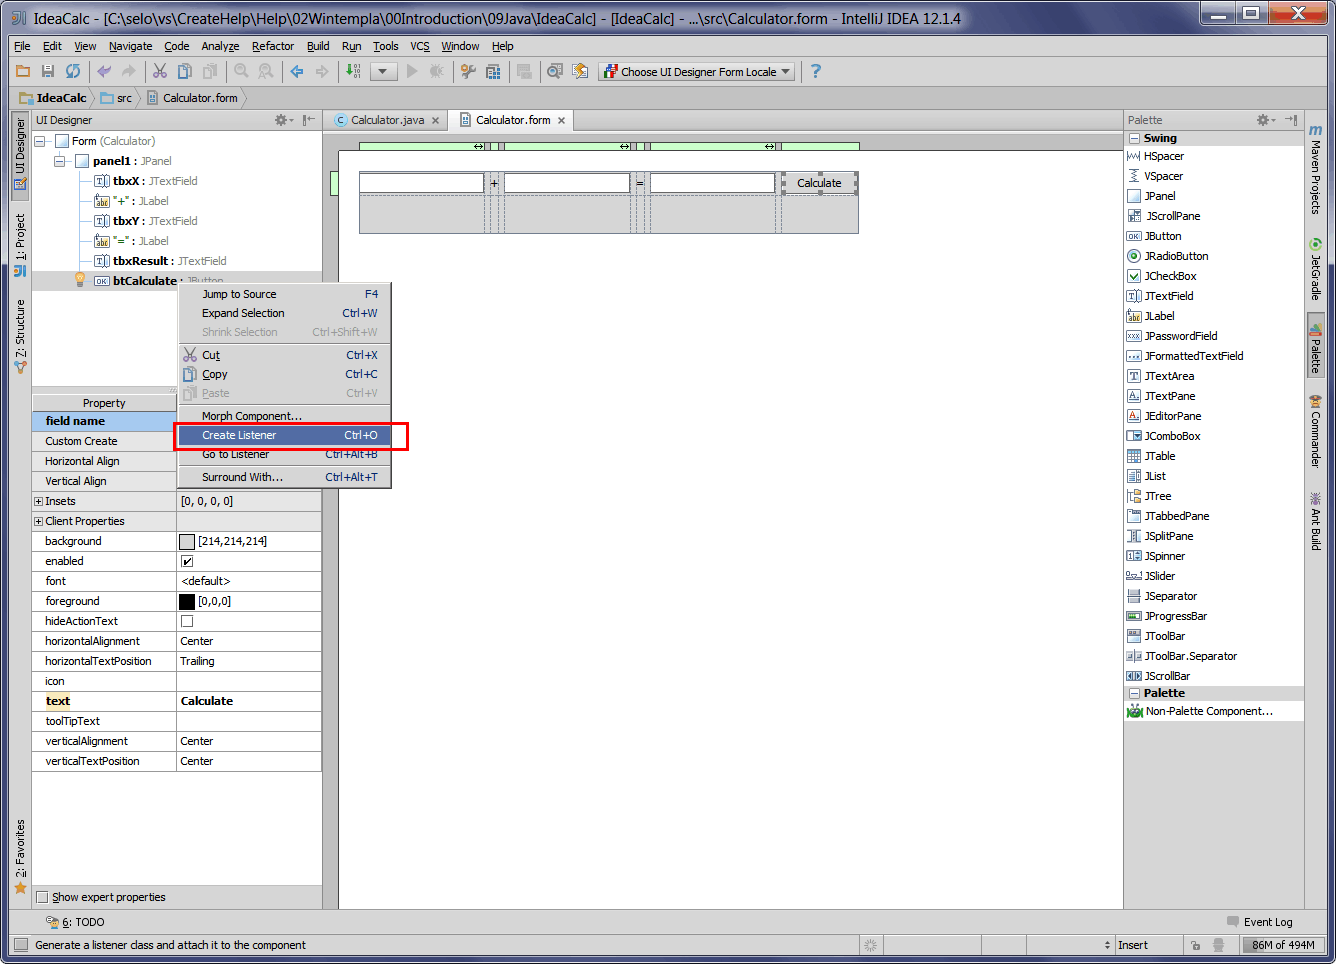Toggle the Palette tool window button
The width and height of the screenshot is (1336, 964).
click(x=1316, y=346)
